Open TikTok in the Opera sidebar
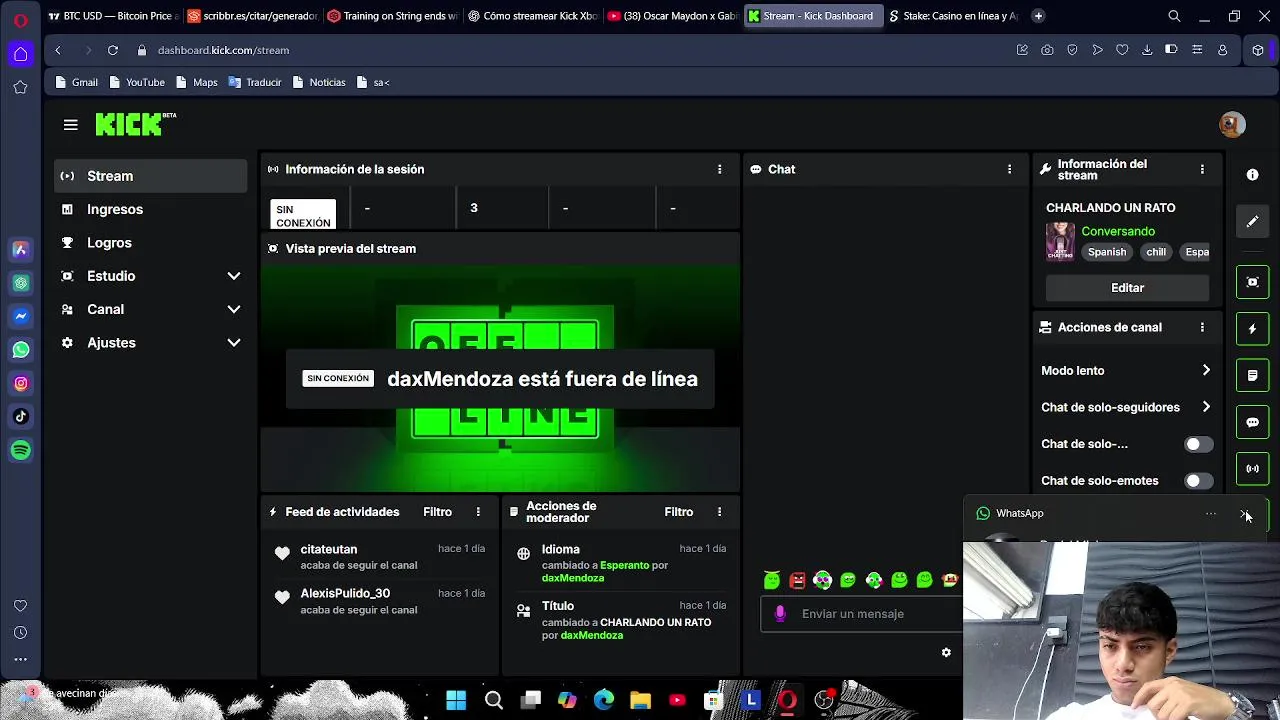Image resolution: width=1280 pixels, height=720 pixels. click(20, 416)
